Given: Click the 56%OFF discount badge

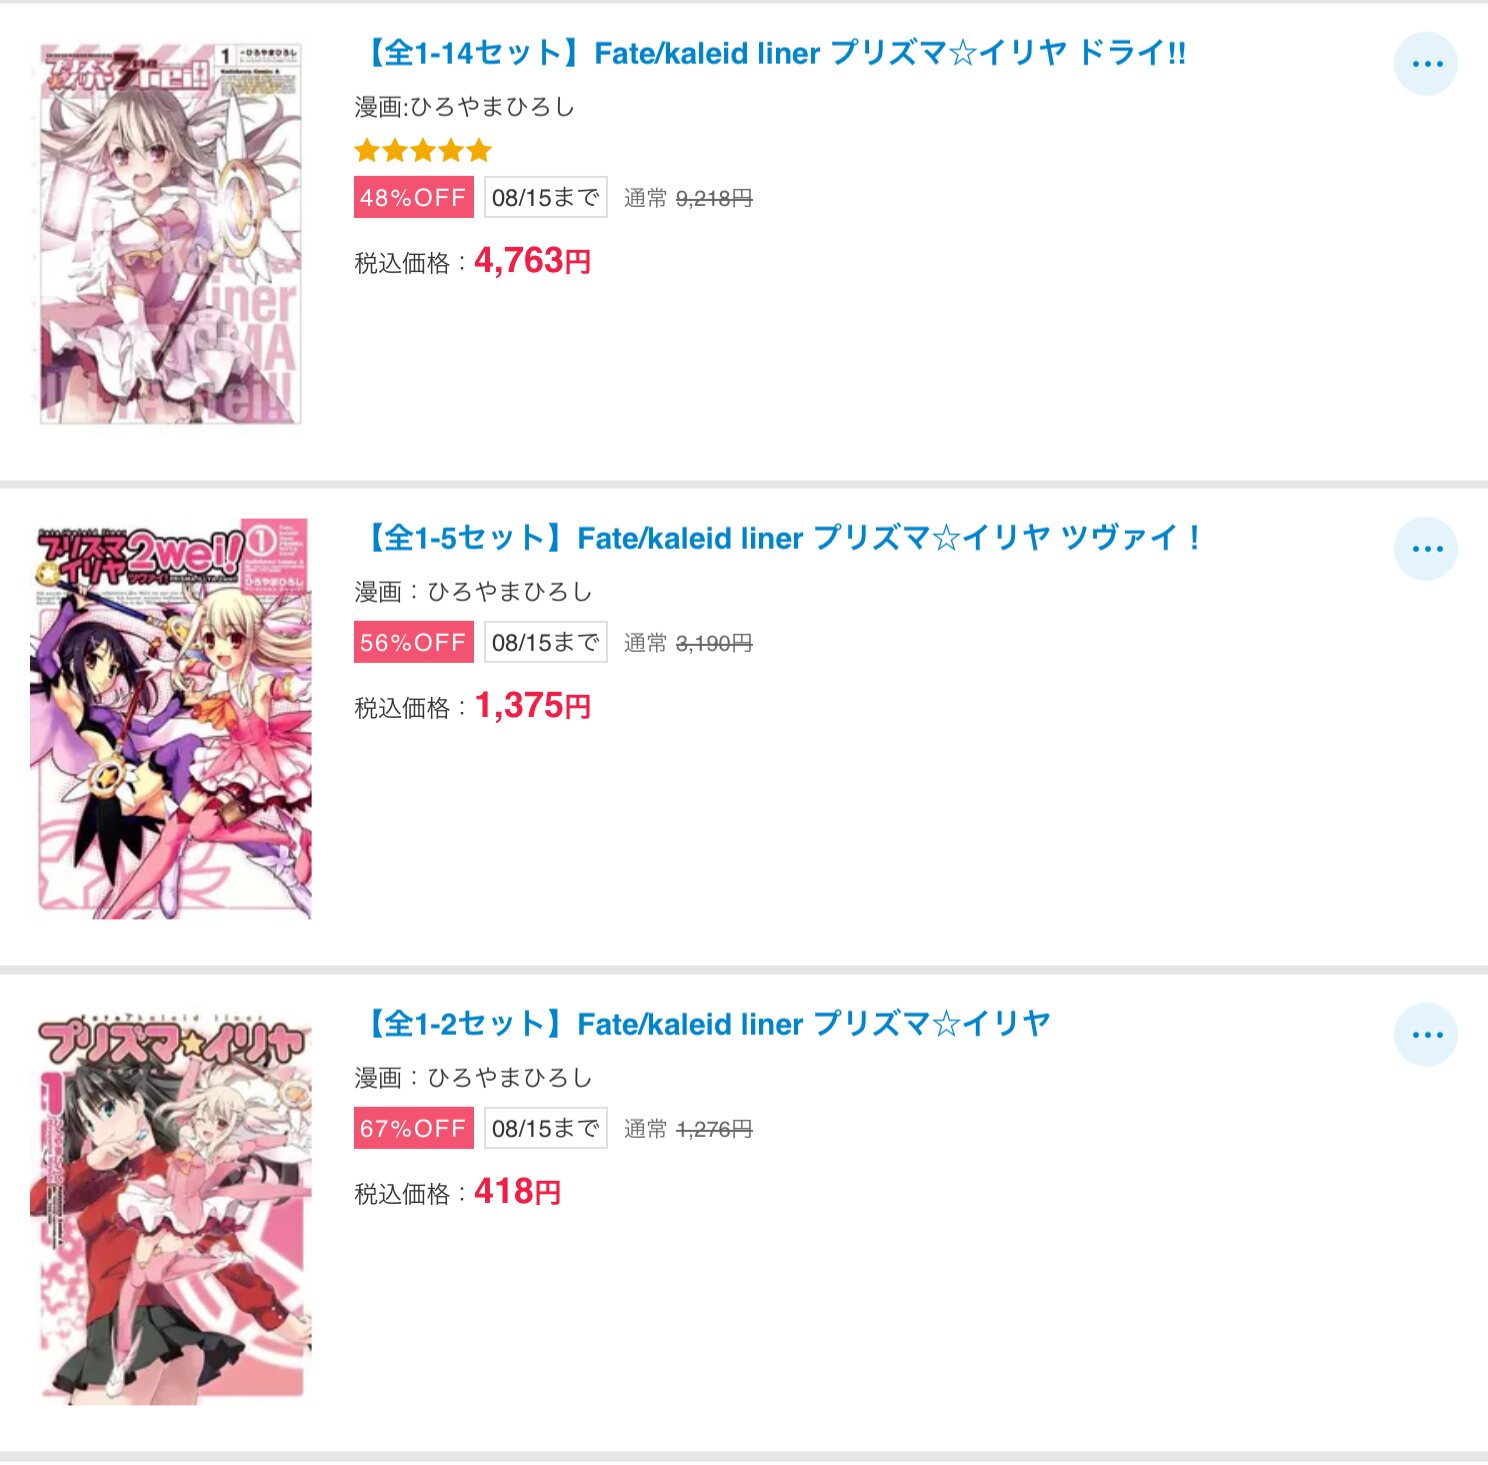Looking at the screenshot, I should (x=413, y=643).
